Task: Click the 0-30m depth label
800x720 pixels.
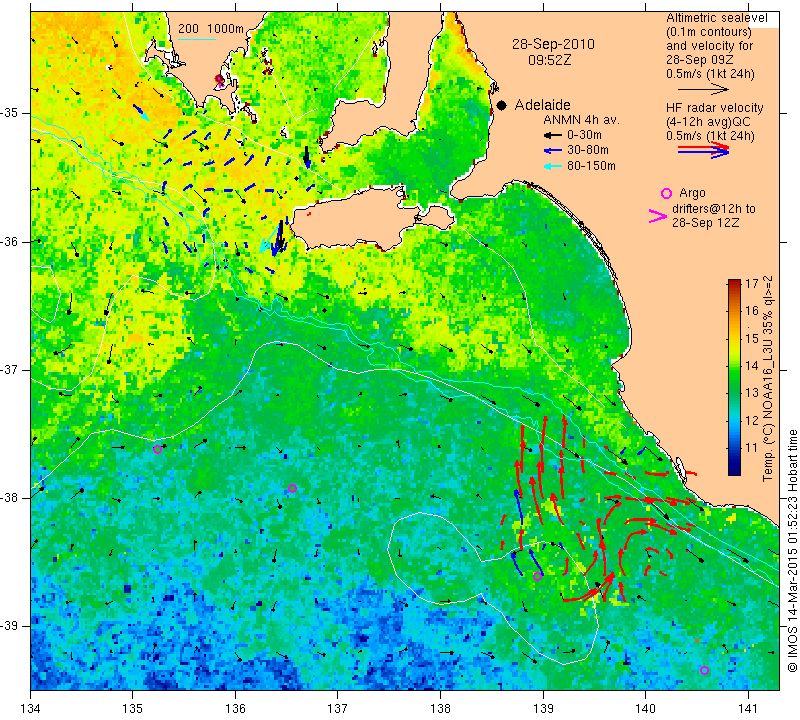Action: point(584,135)
